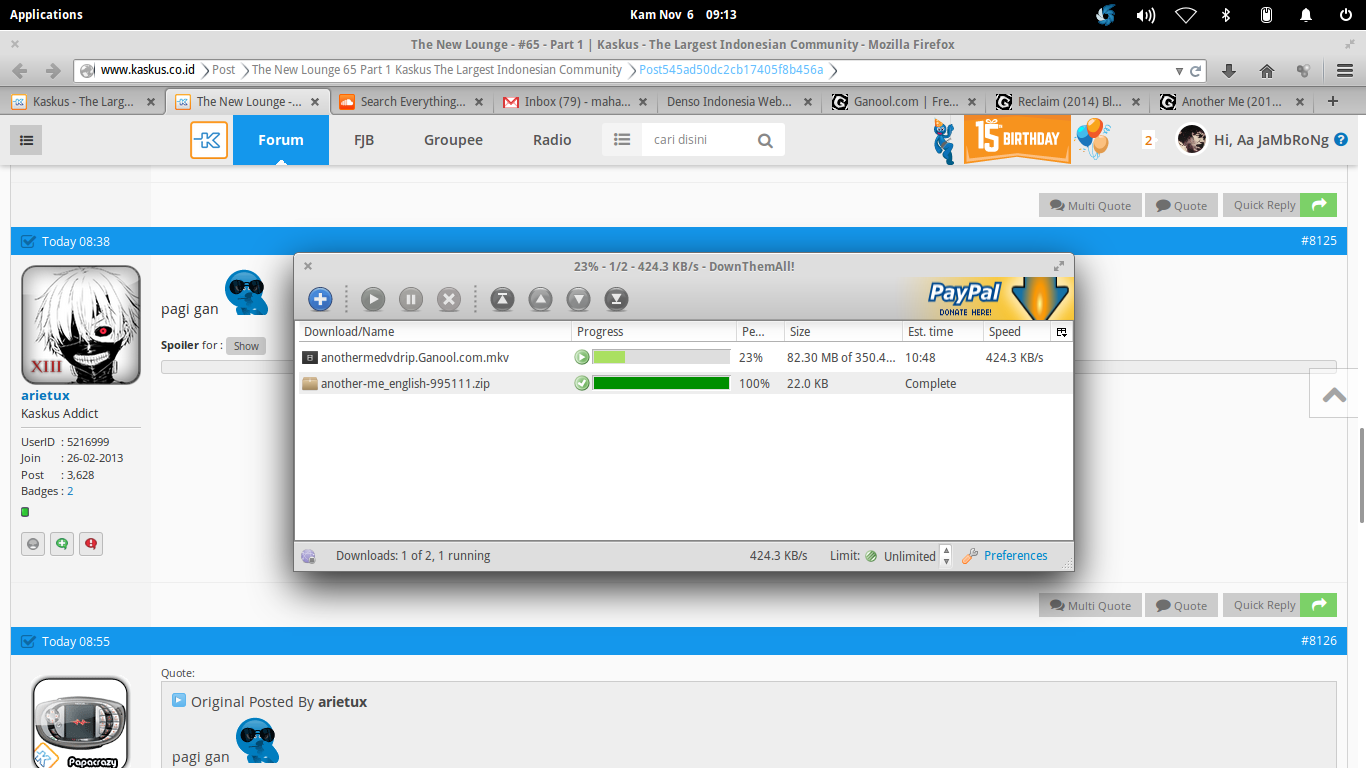The width and height of the screenshot is (1366, 768).
Task: Move selected download down one position
Action: point(578,299)
